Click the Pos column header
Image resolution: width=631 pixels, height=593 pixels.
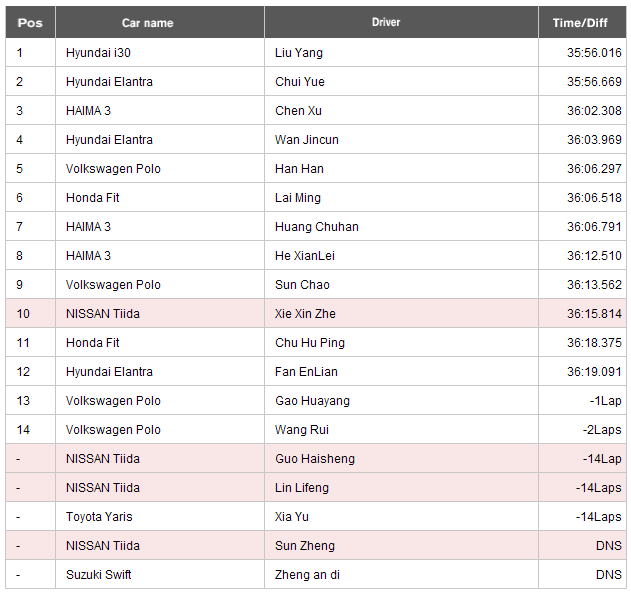[x=30, y=23]
